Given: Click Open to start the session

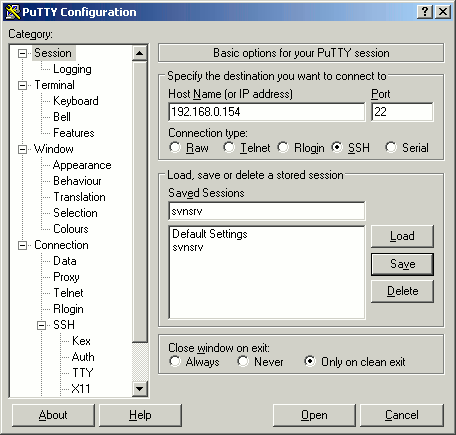Looking at the screenshot, I should click(x=314, y=415).
